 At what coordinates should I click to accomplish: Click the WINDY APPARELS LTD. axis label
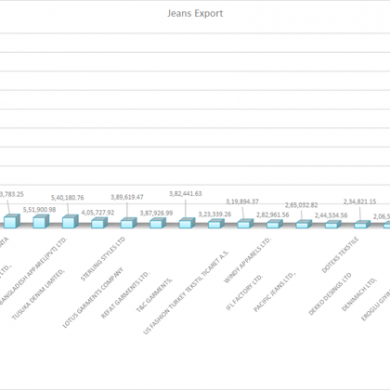(x=247, y=260)
